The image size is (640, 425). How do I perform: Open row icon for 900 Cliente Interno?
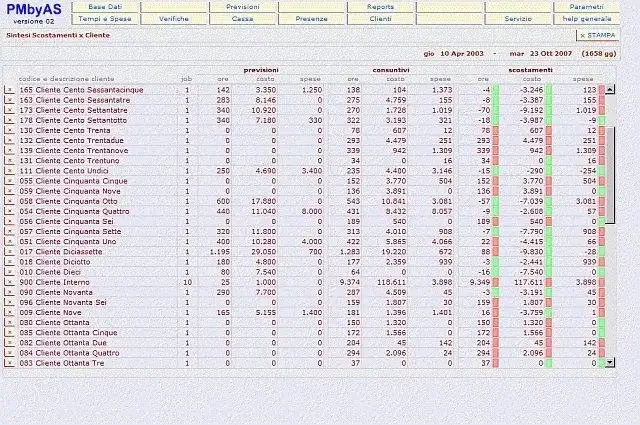[x=9, y=282]
